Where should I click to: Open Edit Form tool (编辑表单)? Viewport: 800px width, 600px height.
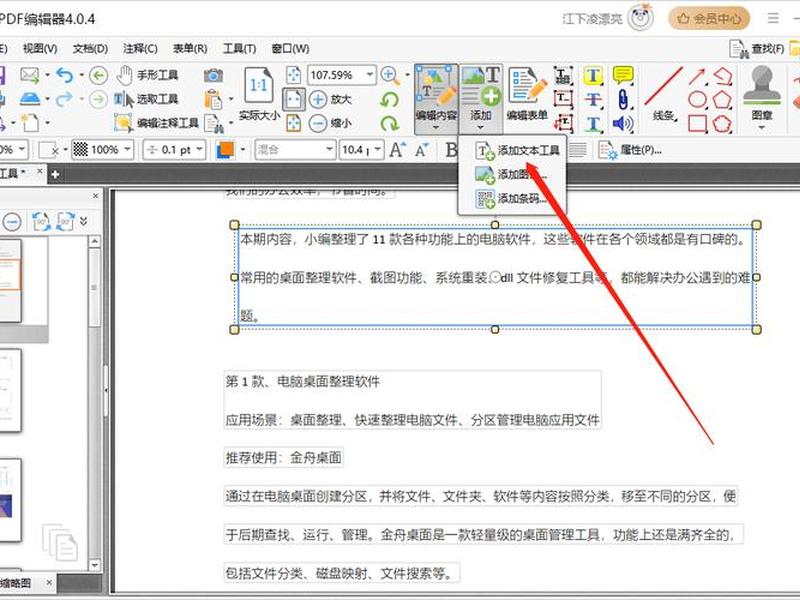click(527, 95)
